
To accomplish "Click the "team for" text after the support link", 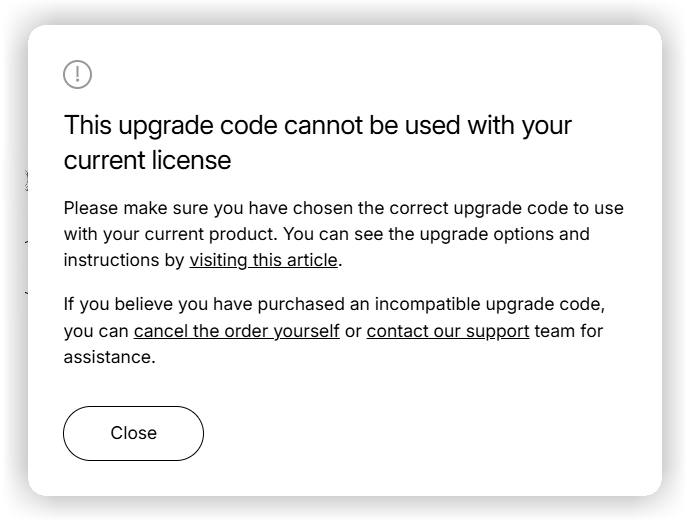I will pyautogui.click(x=569, y=331).
